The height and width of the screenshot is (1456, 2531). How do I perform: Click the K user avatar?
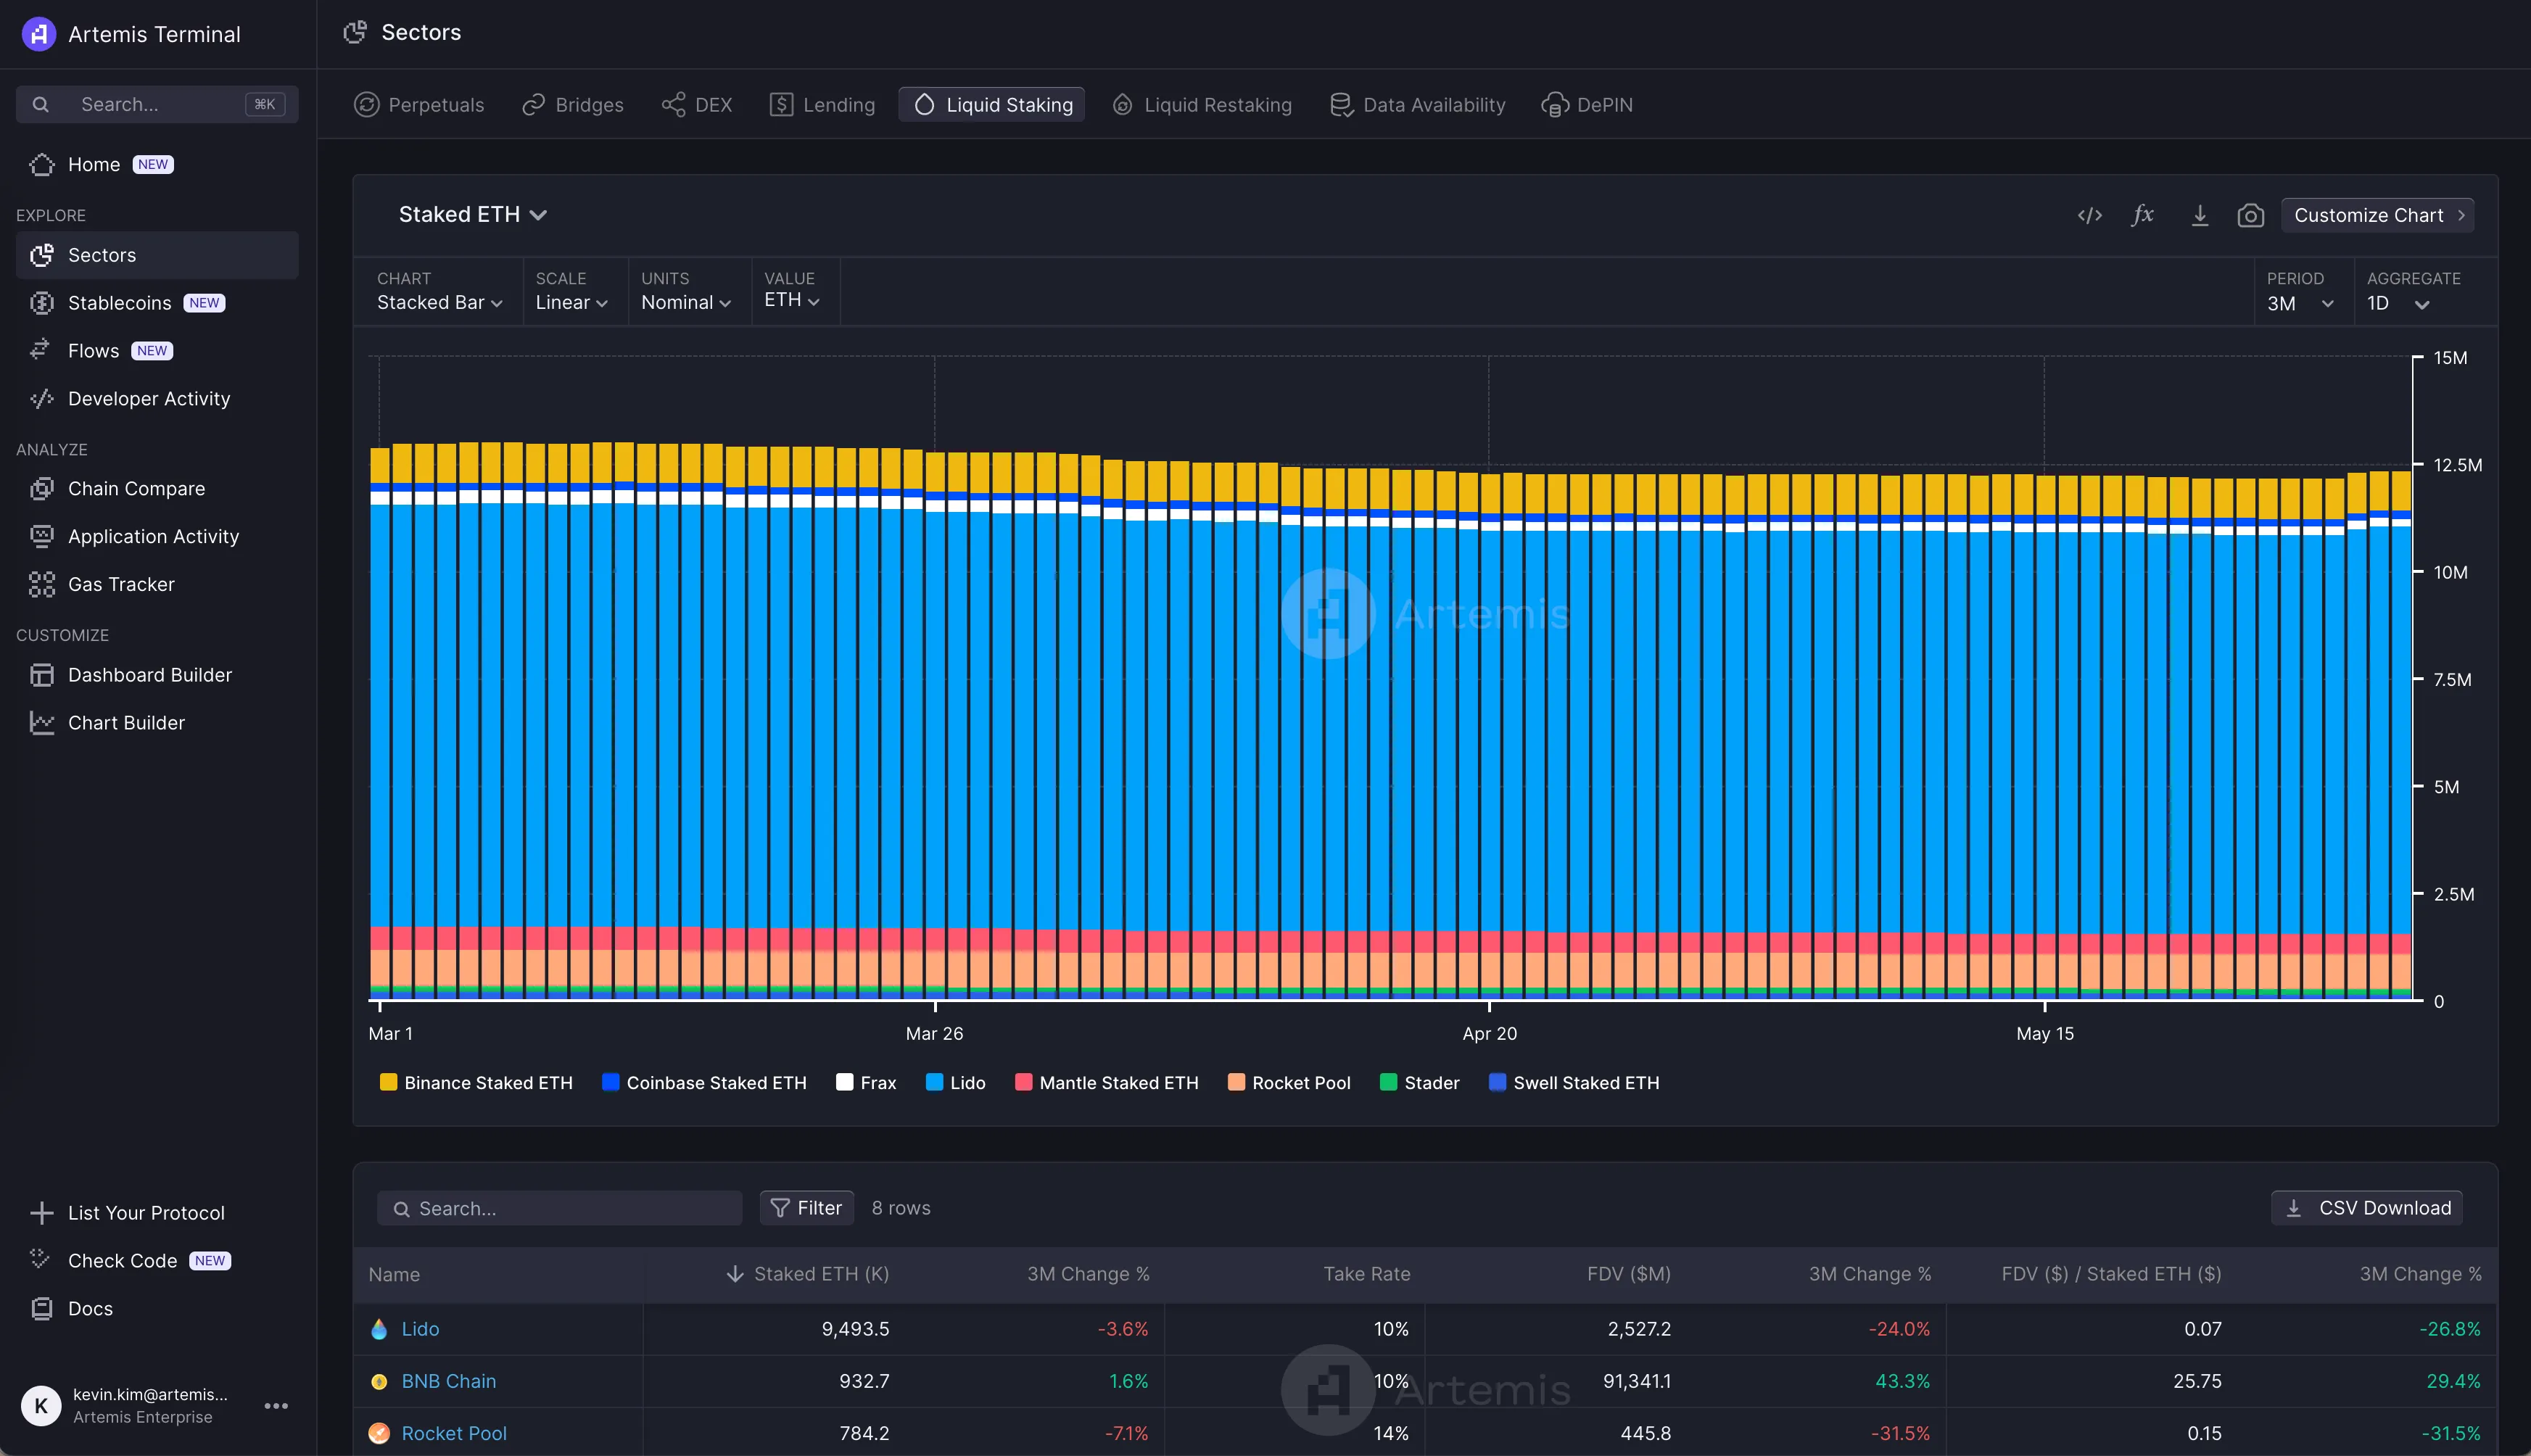(41, 1405)
